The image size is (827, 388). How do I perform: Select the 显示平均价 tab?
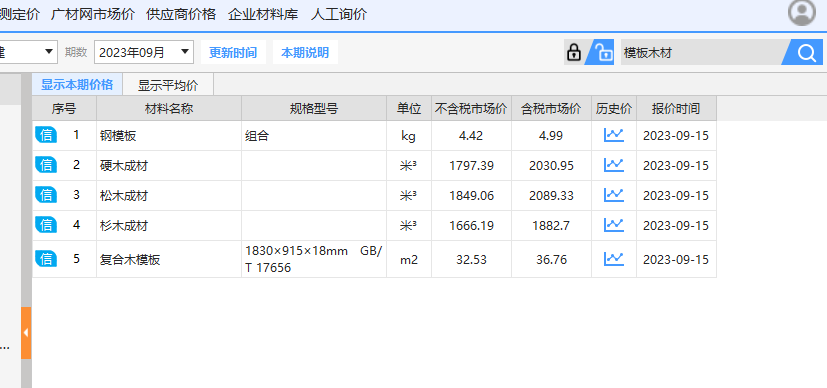(x=168, y=85)
